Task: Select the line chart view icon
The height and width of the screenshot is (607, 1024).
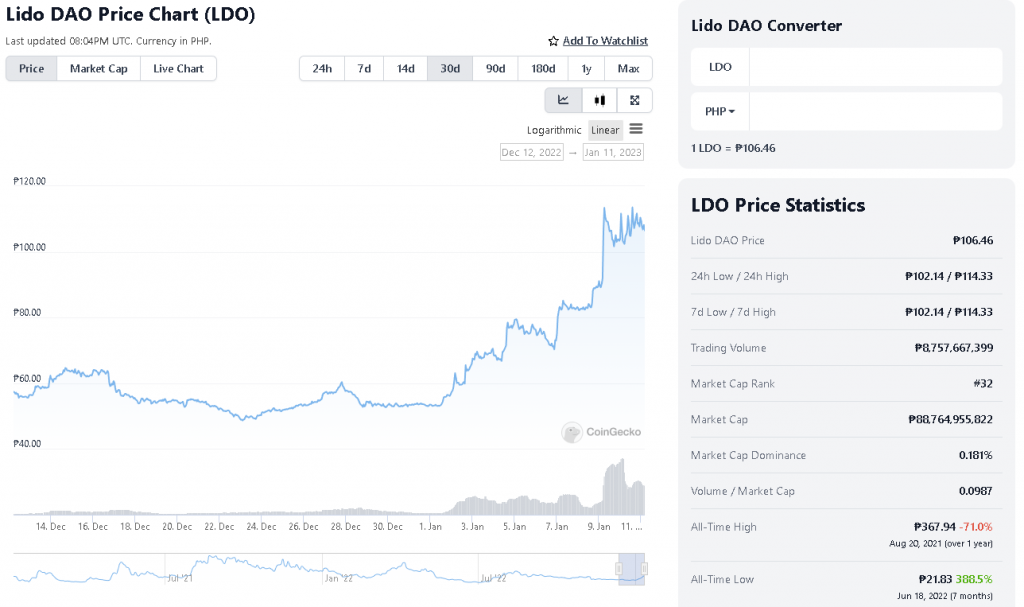Action: coord(563,100)
